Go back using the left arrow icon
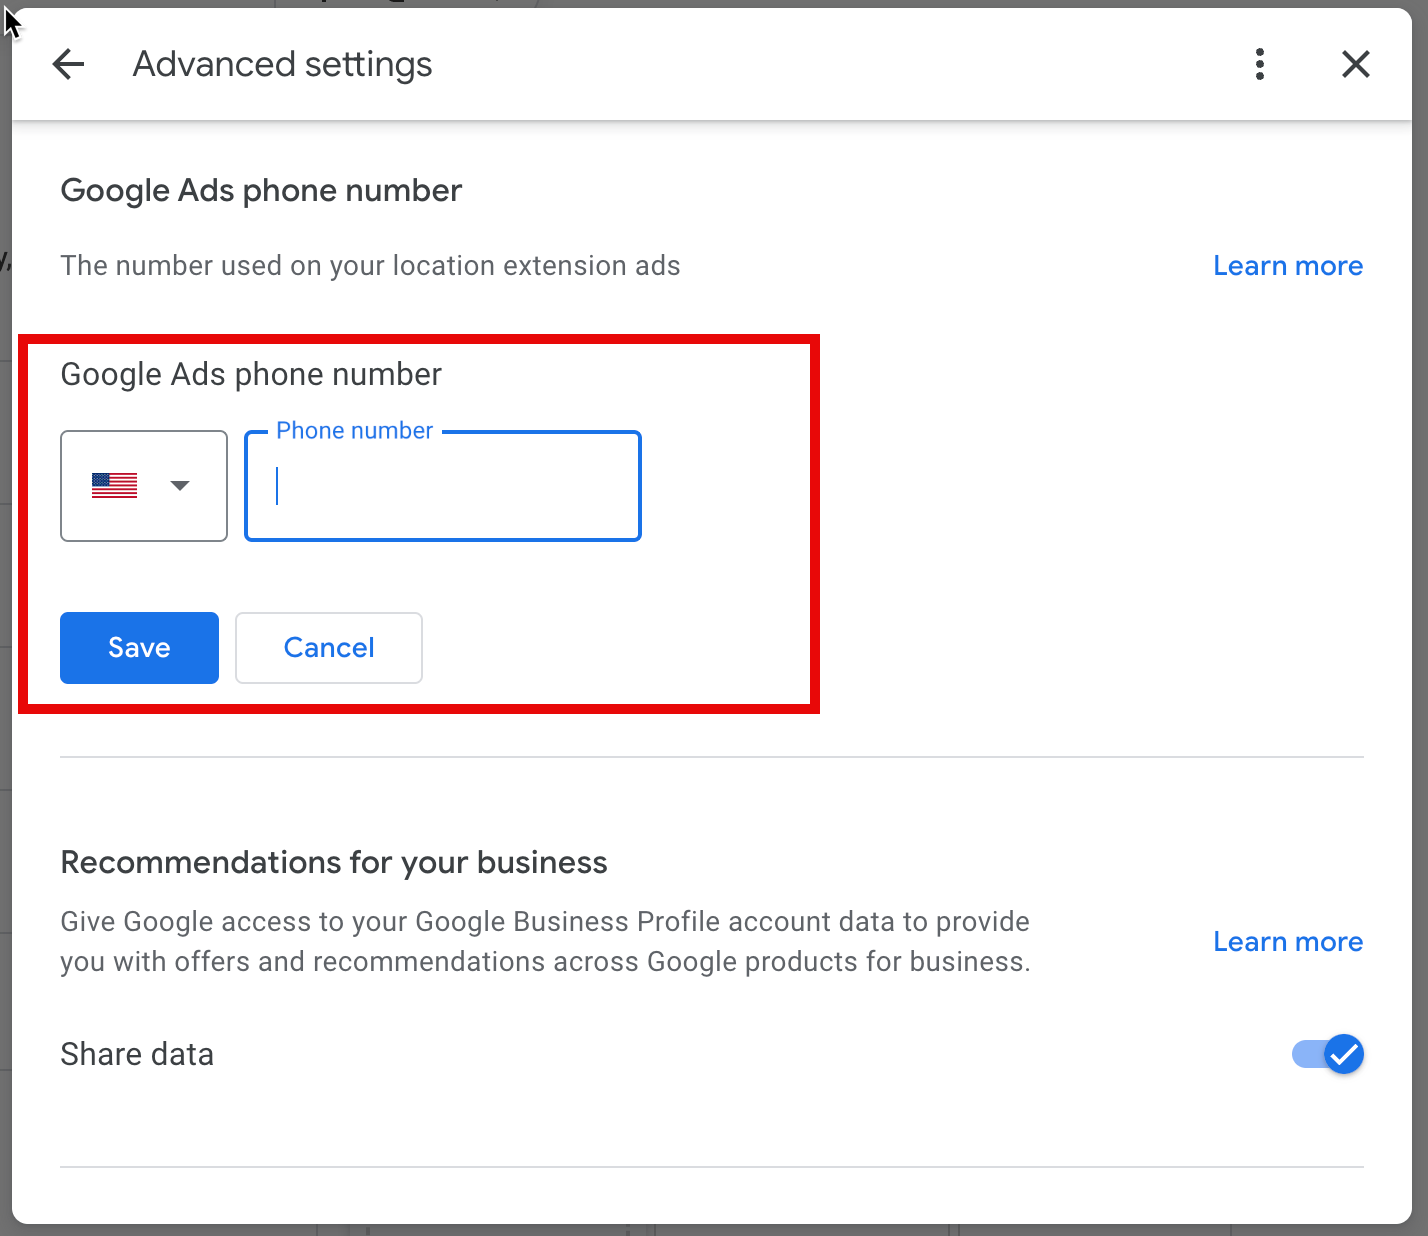The width and height of the screenshot is (1428, 1236). coord(68,64)
